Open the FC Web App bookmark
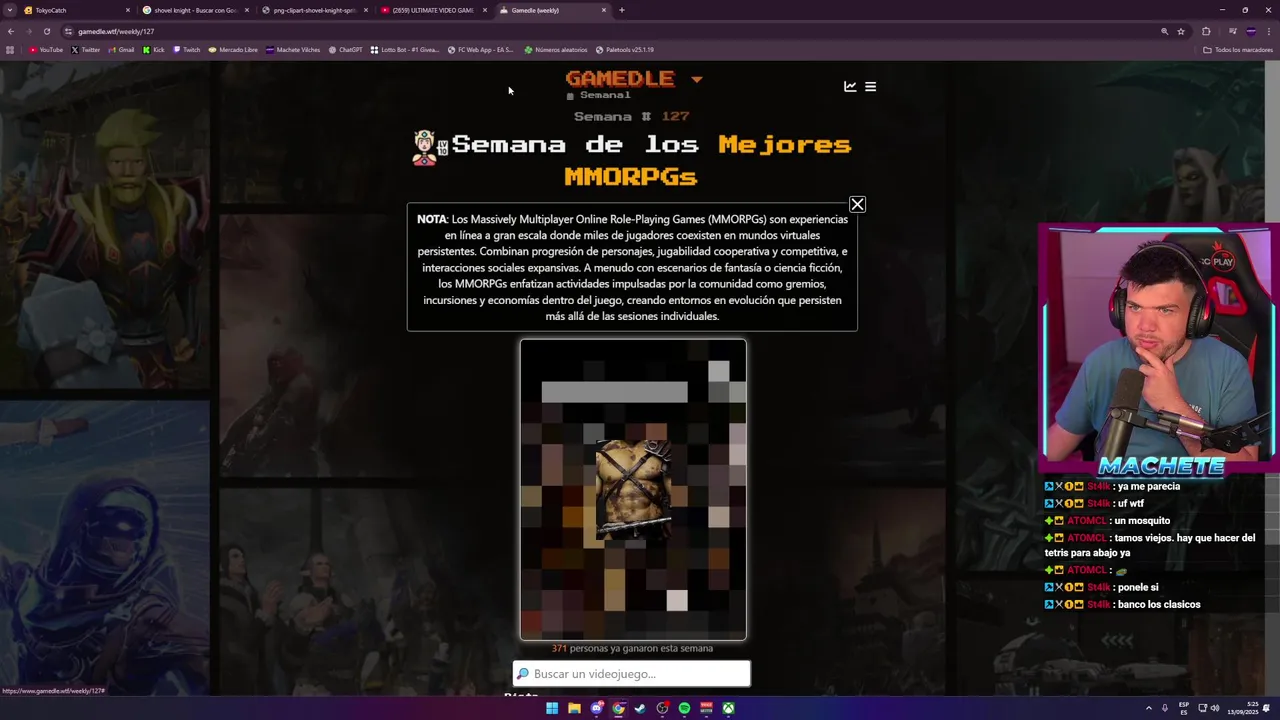Image resolution: width=1280 pixels, height=720 pixels. (481, 50)
